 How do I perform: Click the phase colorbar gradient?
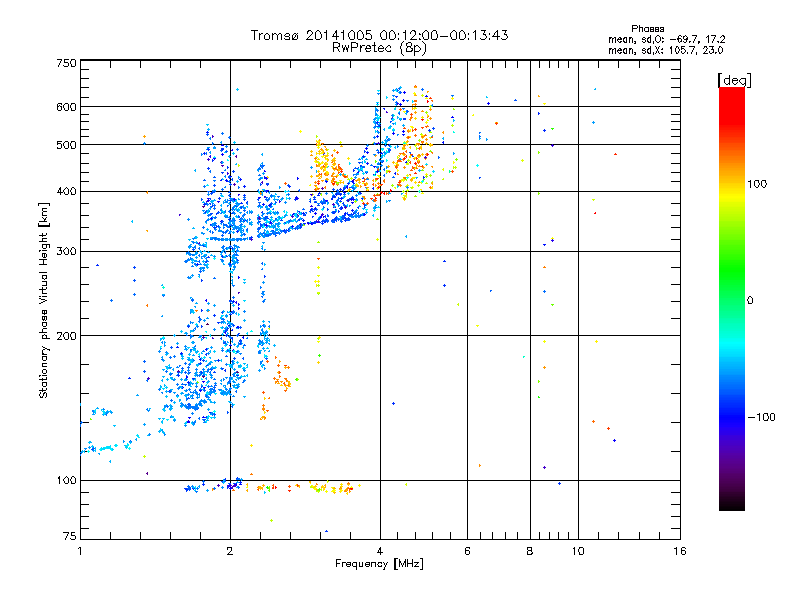click(732, 298)
